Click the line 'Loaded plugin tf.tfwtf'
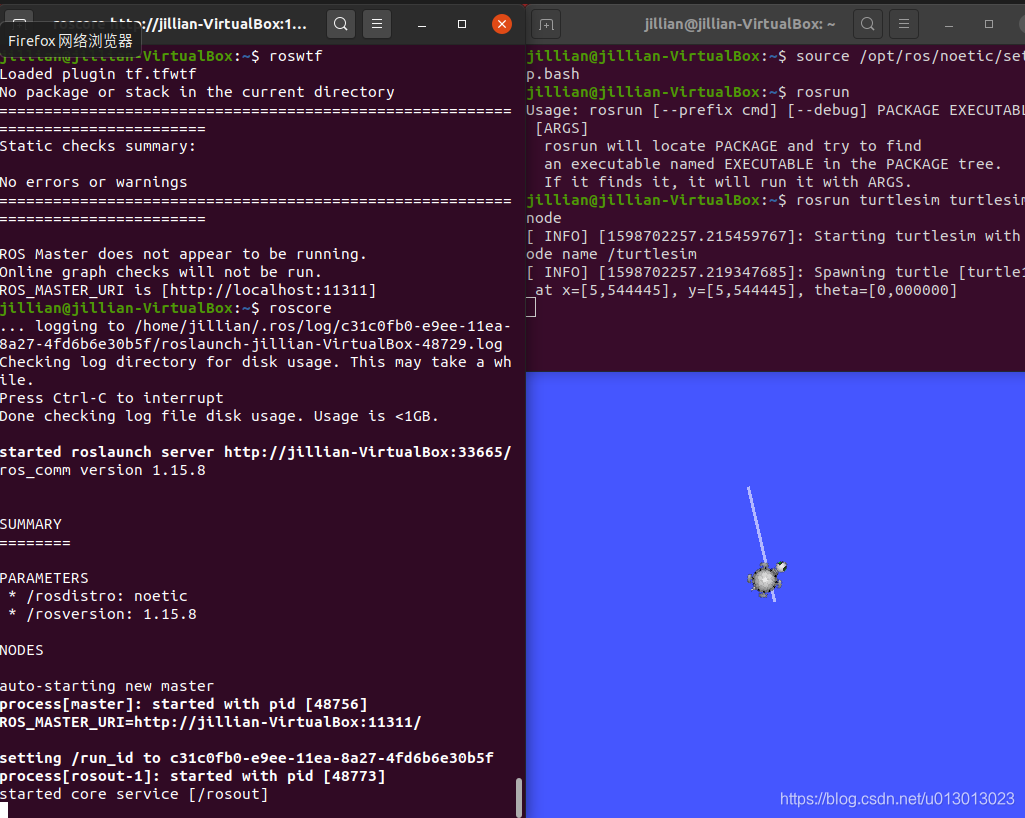Viewport: 1025px width, 818px height. click(98, 74)
